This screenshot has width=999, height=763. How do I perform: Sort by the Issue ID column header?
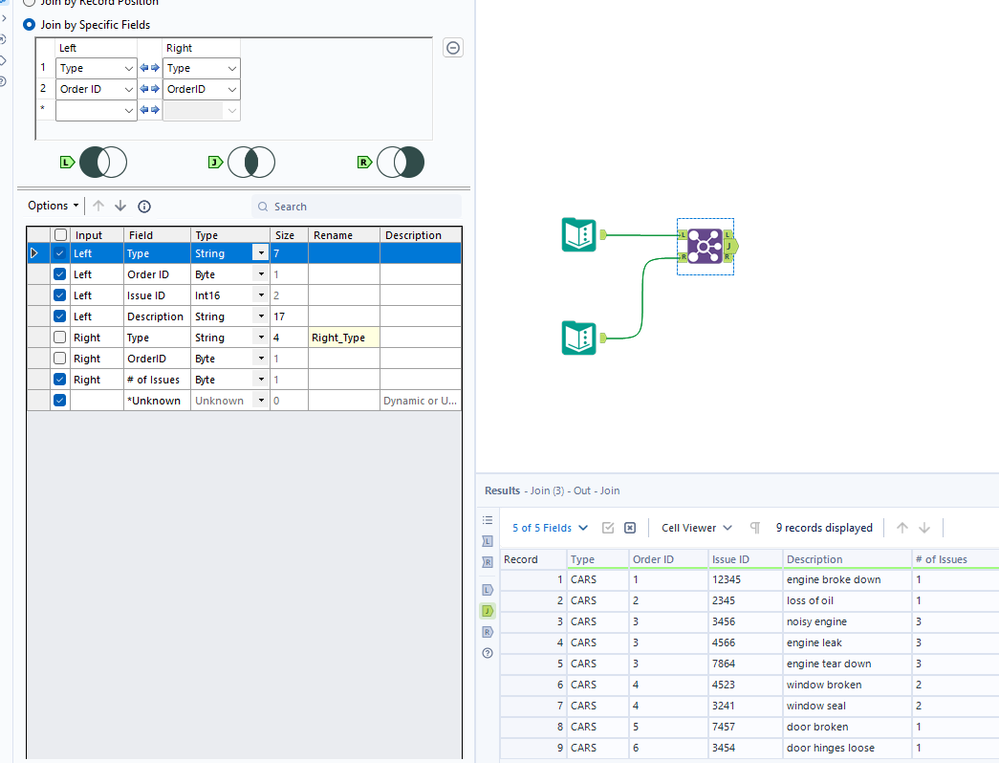[745, 559]
